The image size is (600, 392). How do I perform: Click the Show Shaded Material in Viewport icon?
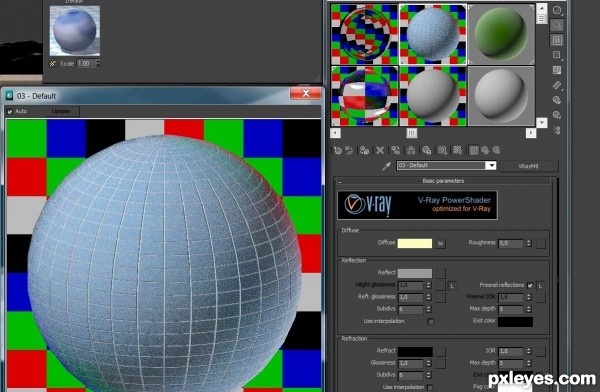click(x=458, y=150)
